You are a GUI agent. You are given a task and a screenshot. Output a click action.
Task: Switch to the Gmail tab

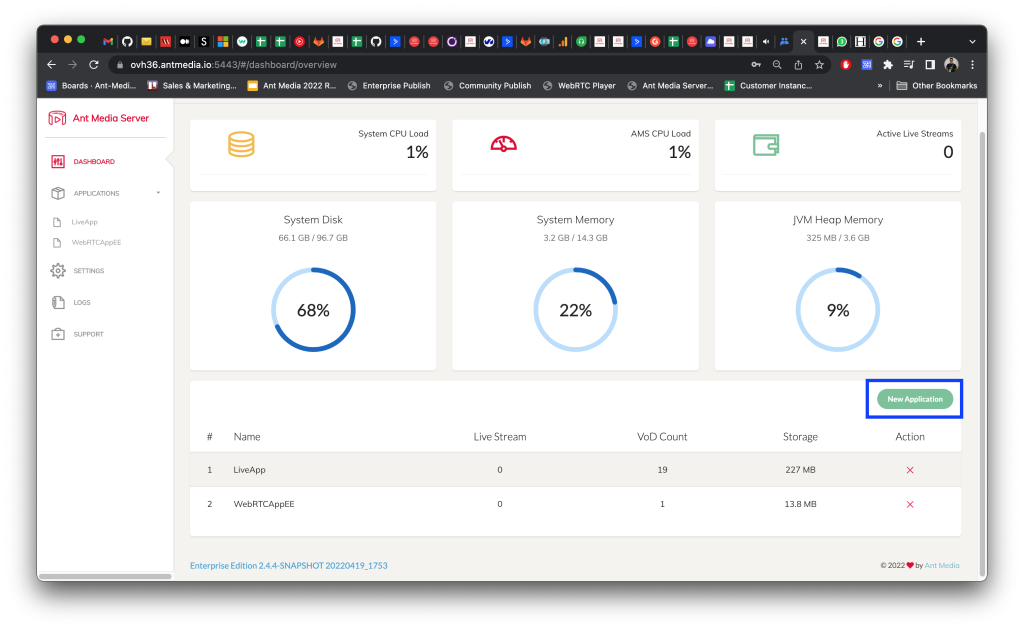(x=108, y=41)
